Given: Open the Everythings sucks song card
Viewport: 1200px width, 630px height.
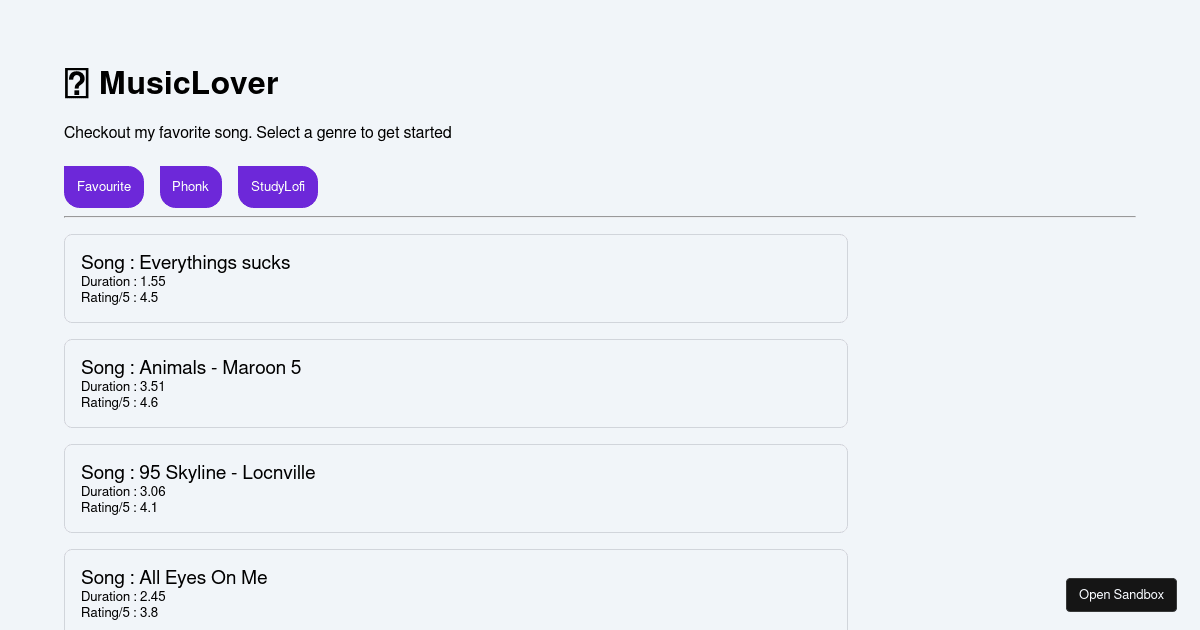Looking at the screenshot, I should (456, 278).
